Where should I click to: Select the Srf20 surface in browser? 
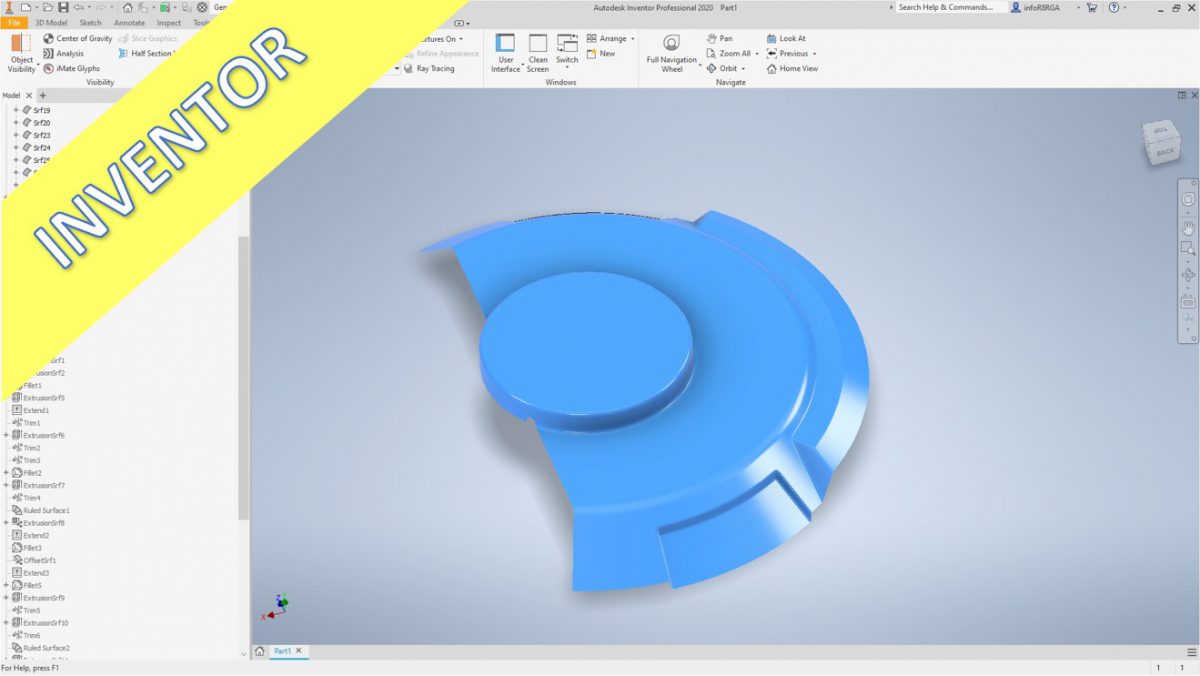[36, 123]
